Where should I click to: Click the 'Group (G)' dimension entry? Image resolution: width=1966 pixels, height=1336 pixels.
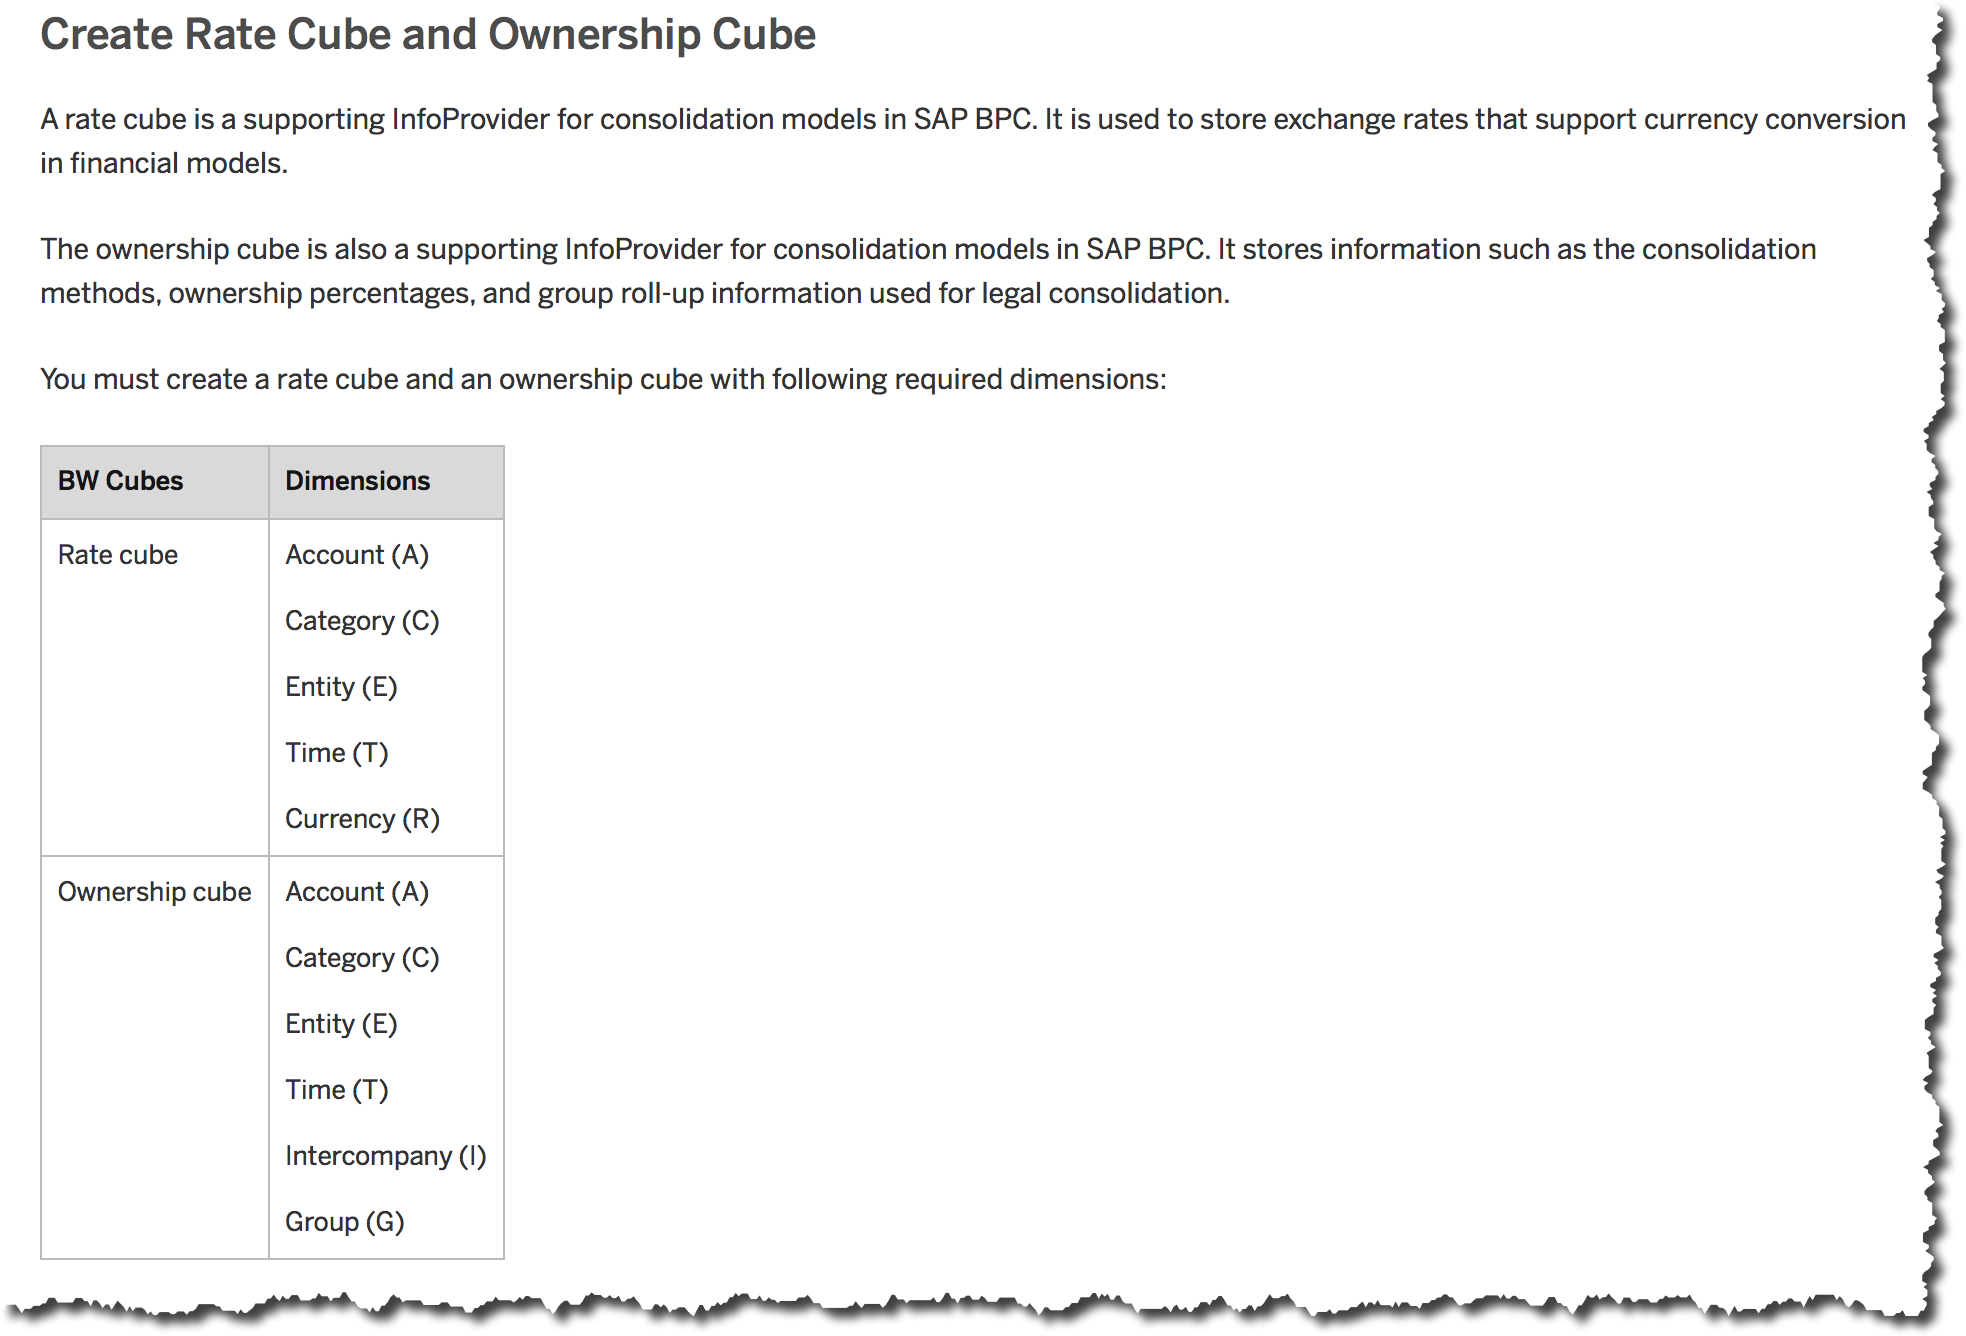344,1222
